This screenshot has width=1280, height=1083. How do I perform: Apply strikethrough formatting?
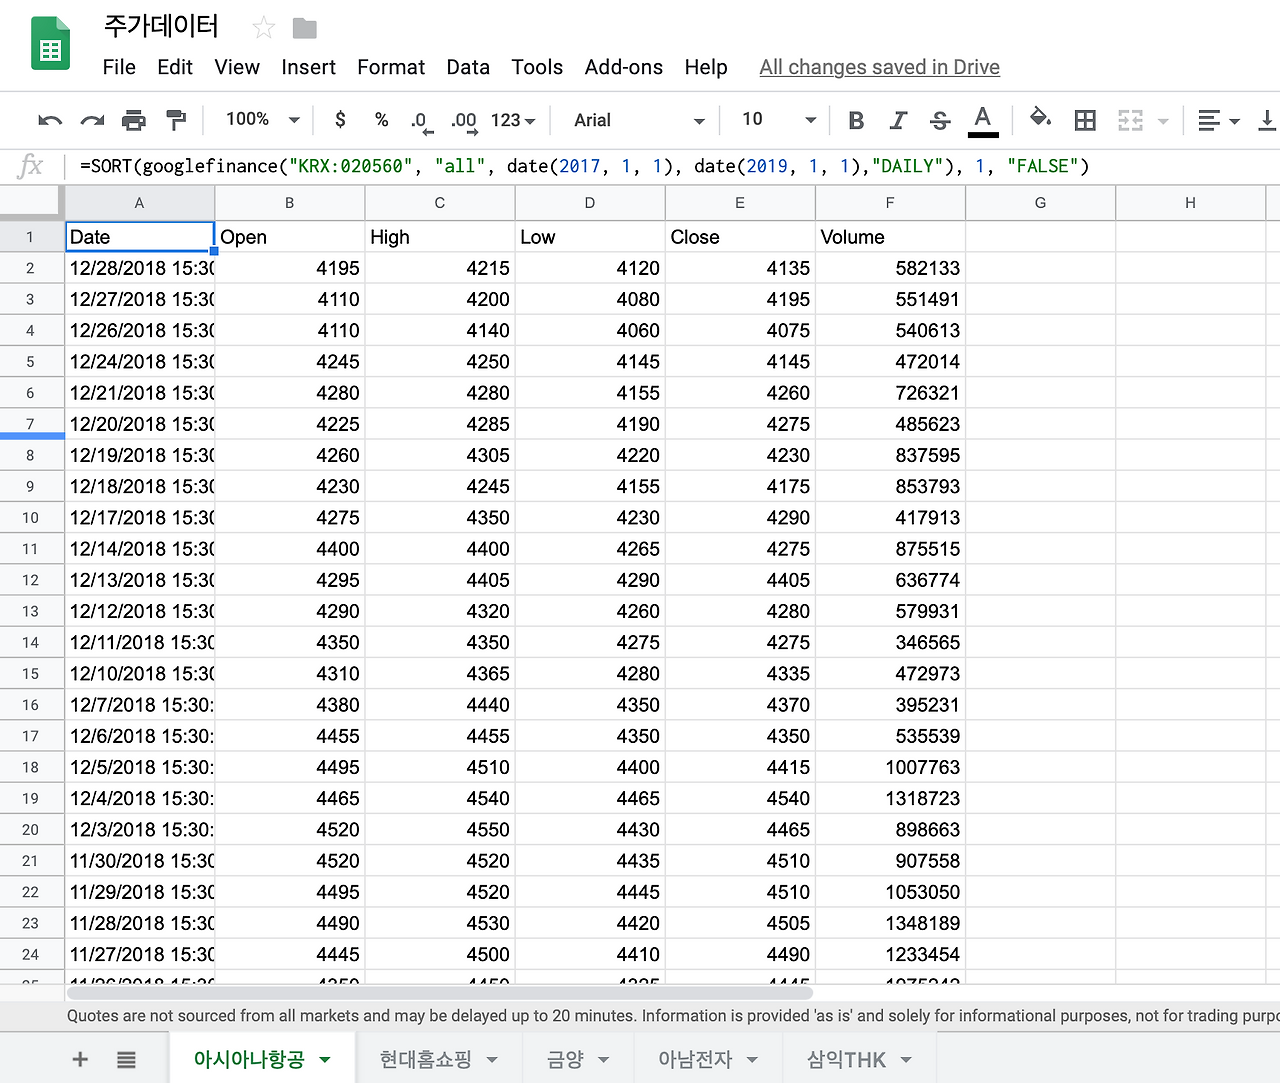coord(940,121)
